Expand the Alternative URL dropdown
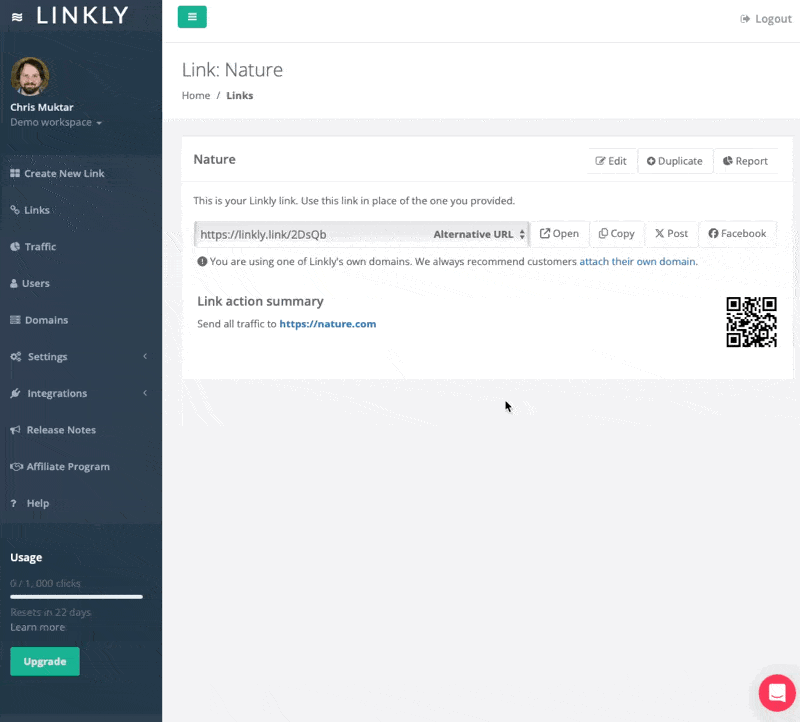Viewport: 800px width, 722px height. 479,234
